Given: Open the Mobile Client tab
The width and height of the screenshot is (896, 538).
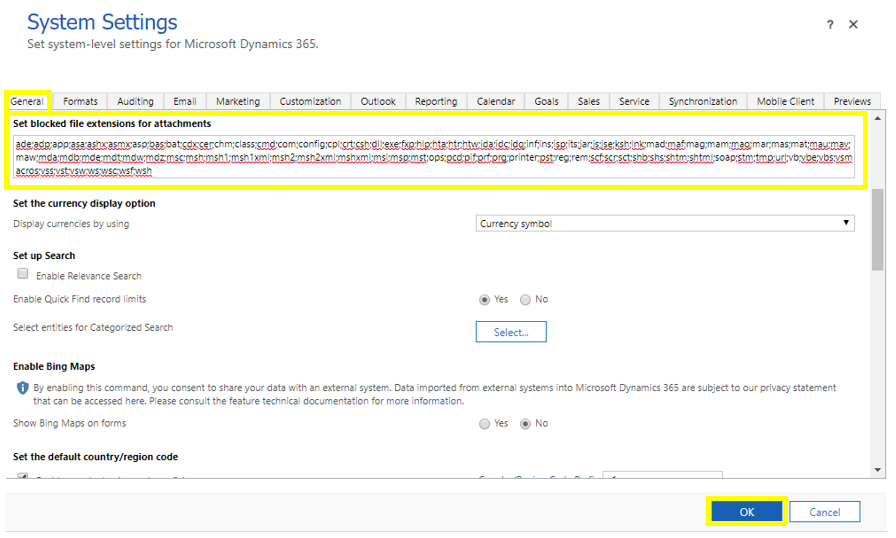Looking at the screenshot, I should click(x=786, y=101).
